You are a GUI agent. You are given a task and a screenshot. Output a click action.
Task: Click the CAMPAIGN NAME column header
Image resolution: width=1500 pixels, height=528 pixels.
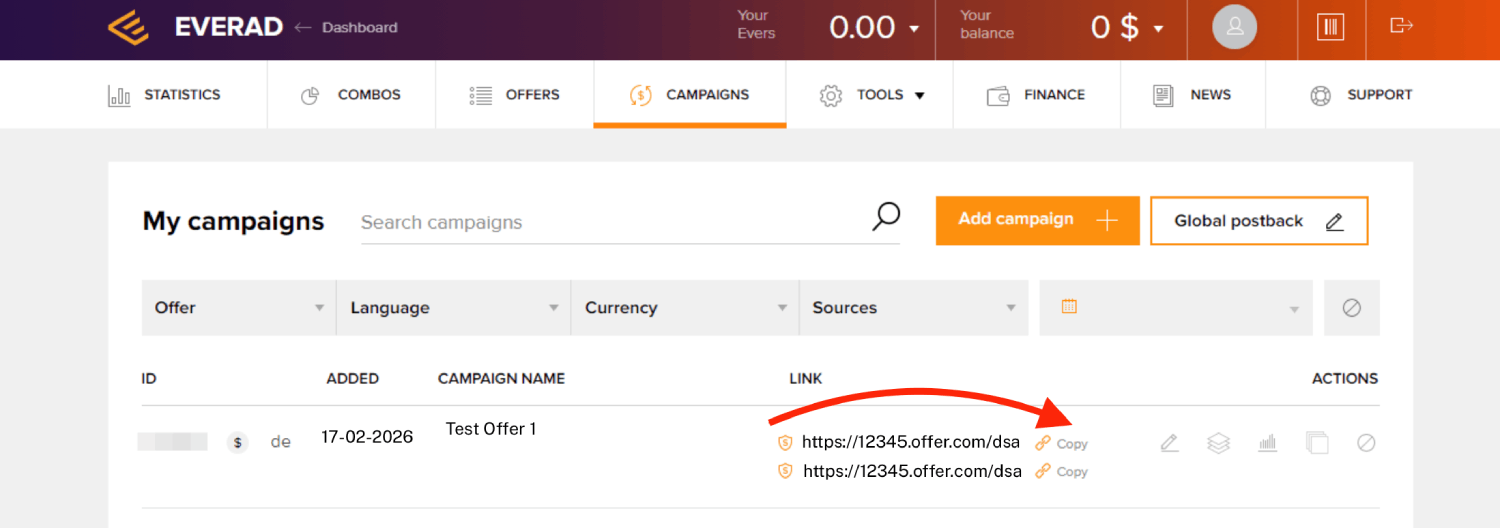502,379
